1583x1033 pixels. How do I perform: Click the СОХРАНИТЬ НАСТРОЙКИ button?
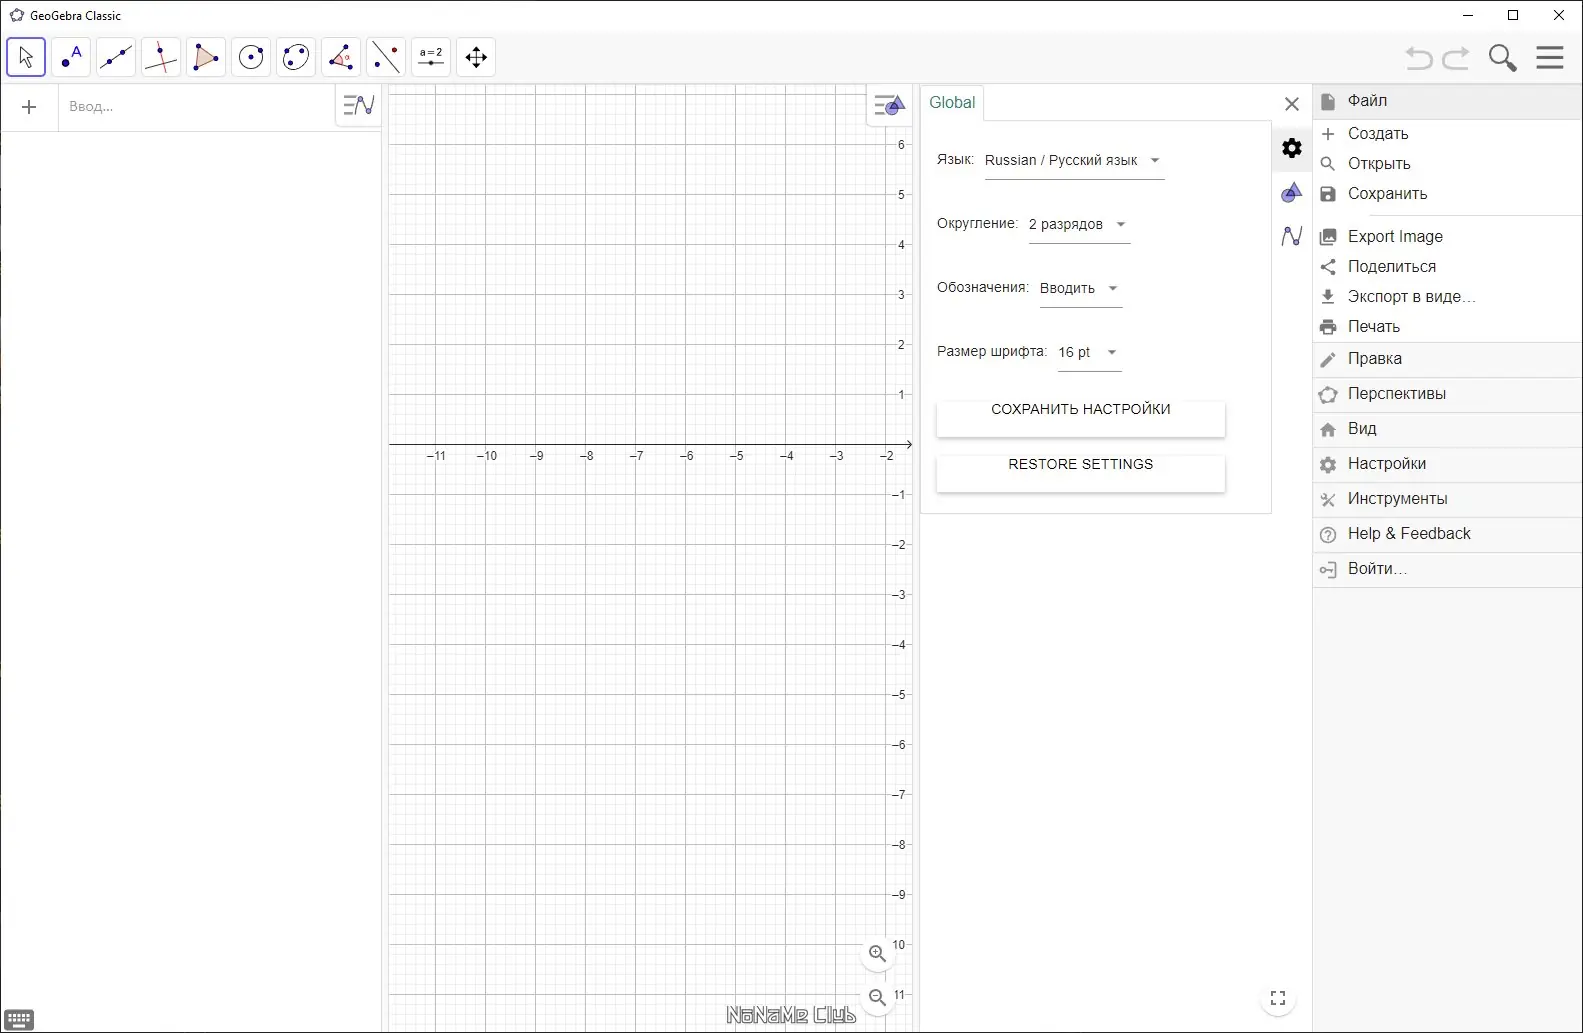click(1080, 419)
